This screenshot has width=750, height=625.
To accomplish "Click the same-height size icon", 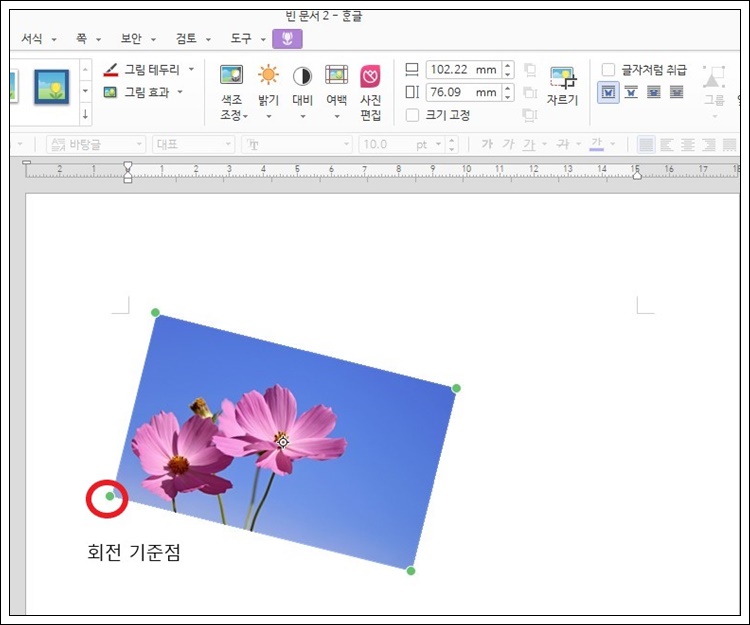I will [x=529, y=92].
